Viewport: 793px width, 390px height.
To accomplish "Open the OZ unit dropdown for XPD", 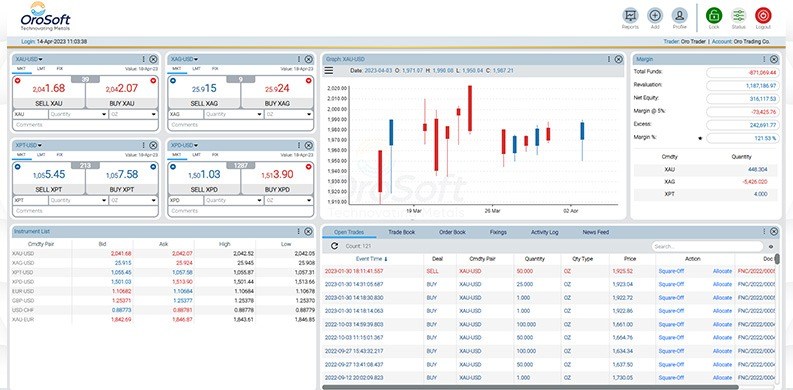I will click(x=289, y=200).
